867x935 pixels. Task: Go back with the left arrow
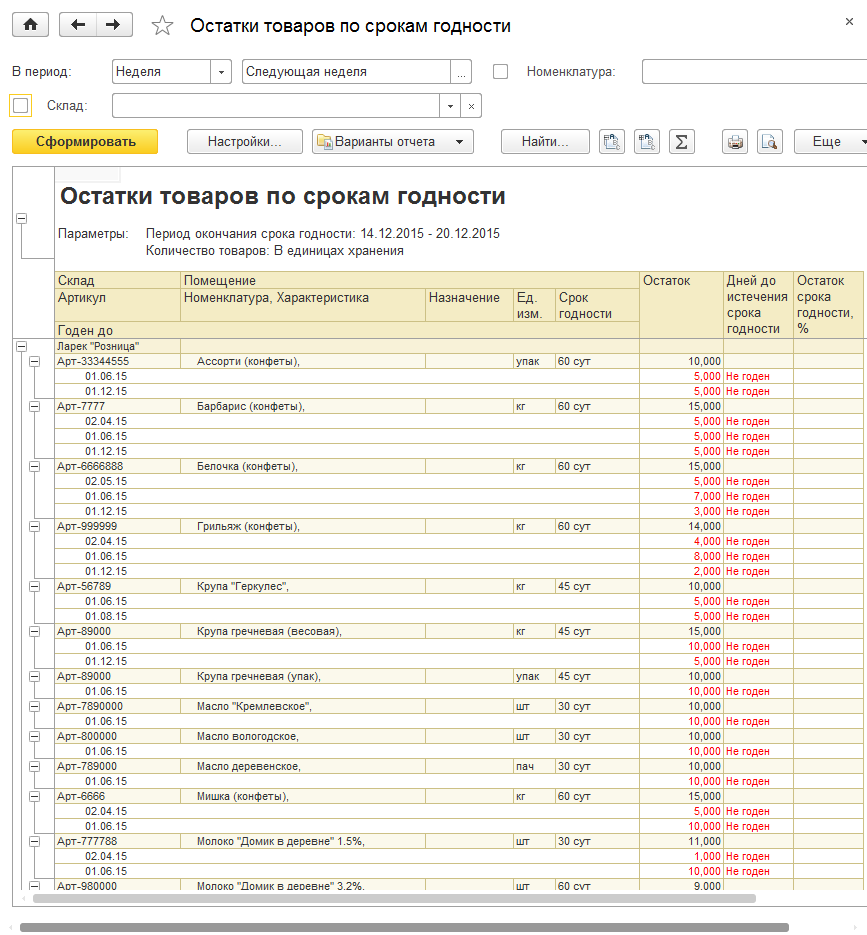pyautogui.click(x=78, y=25)
